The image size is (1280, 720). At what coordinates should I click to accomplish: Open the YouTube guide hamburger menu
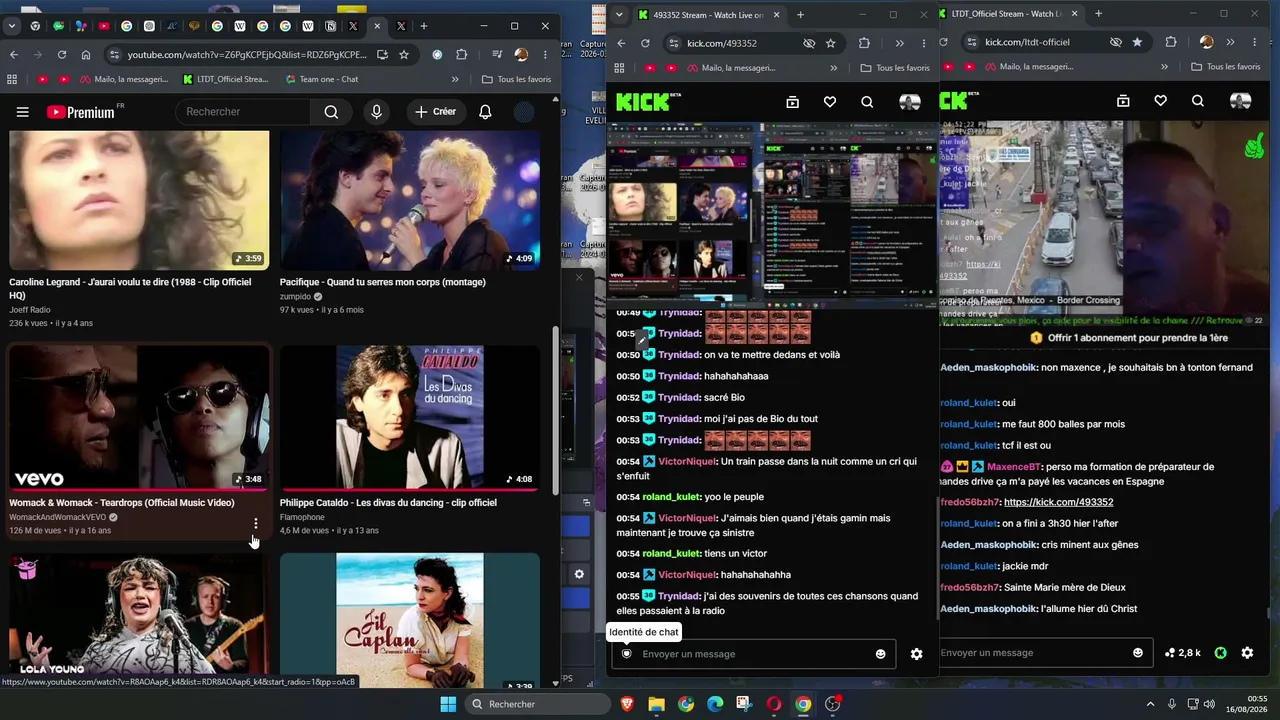click(22, 112)
